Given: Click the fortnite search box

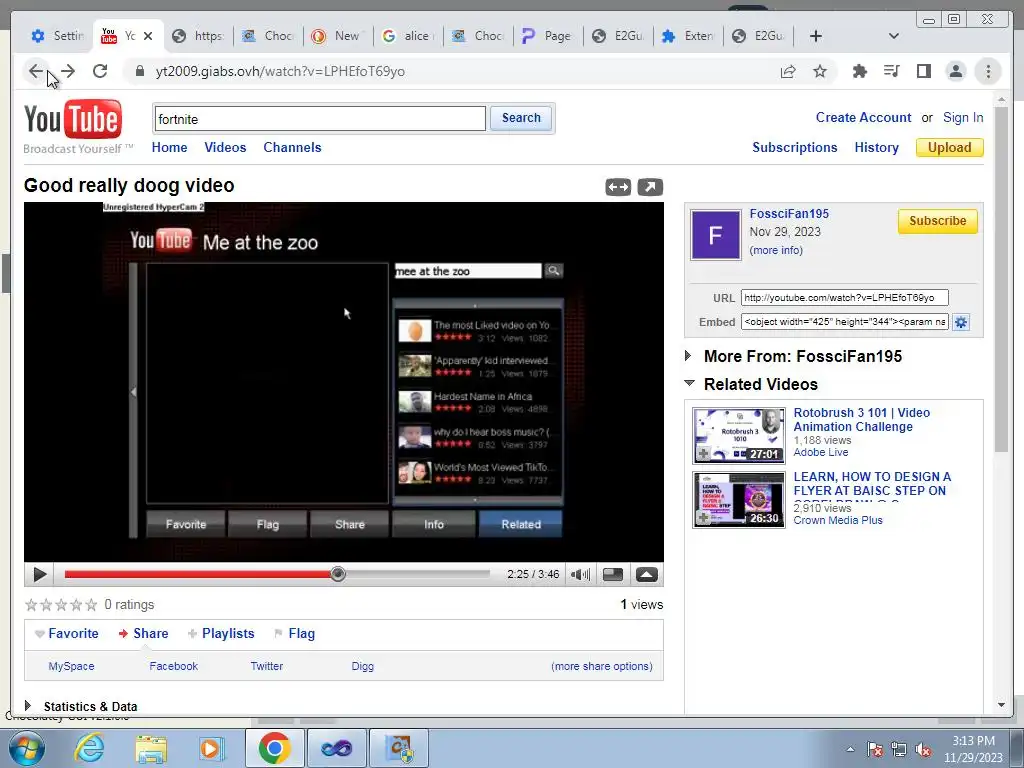Looking at the screenshot, I should pyautogui.click(x=320, y=119).
